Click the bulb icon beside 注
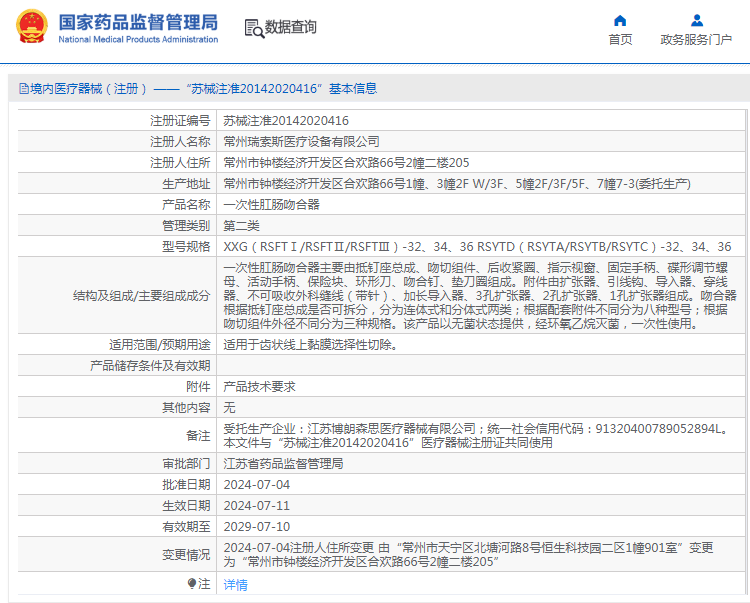 pos(192,583)
